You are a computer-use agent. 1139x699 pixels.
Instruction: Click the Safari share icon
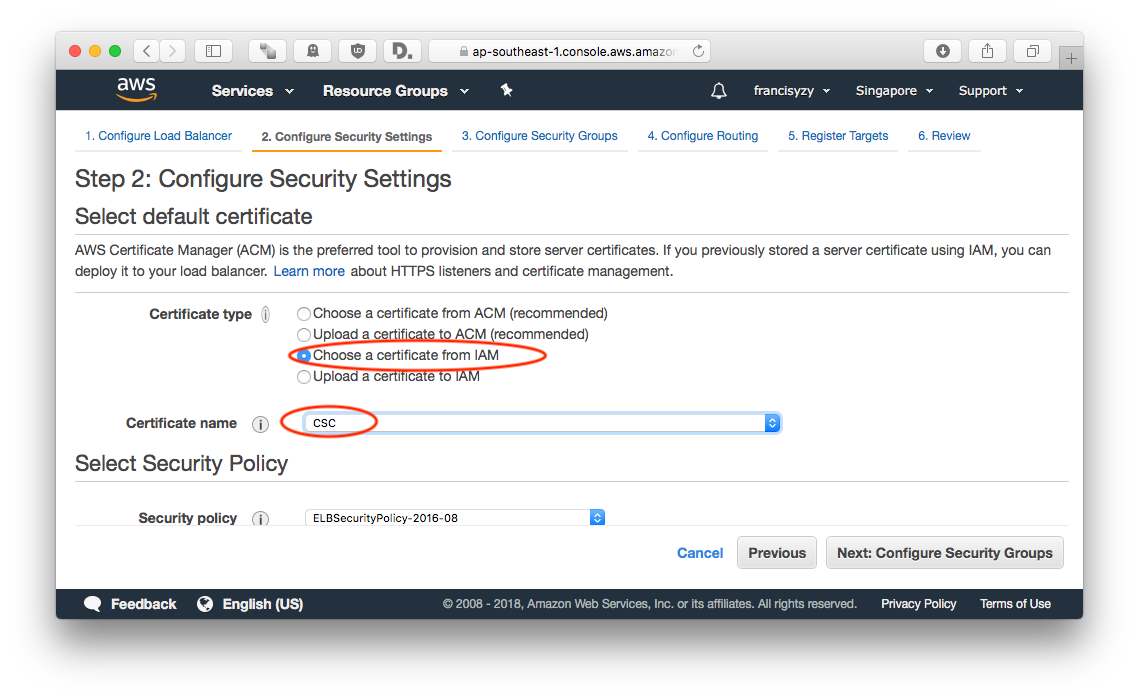(987, 51)
